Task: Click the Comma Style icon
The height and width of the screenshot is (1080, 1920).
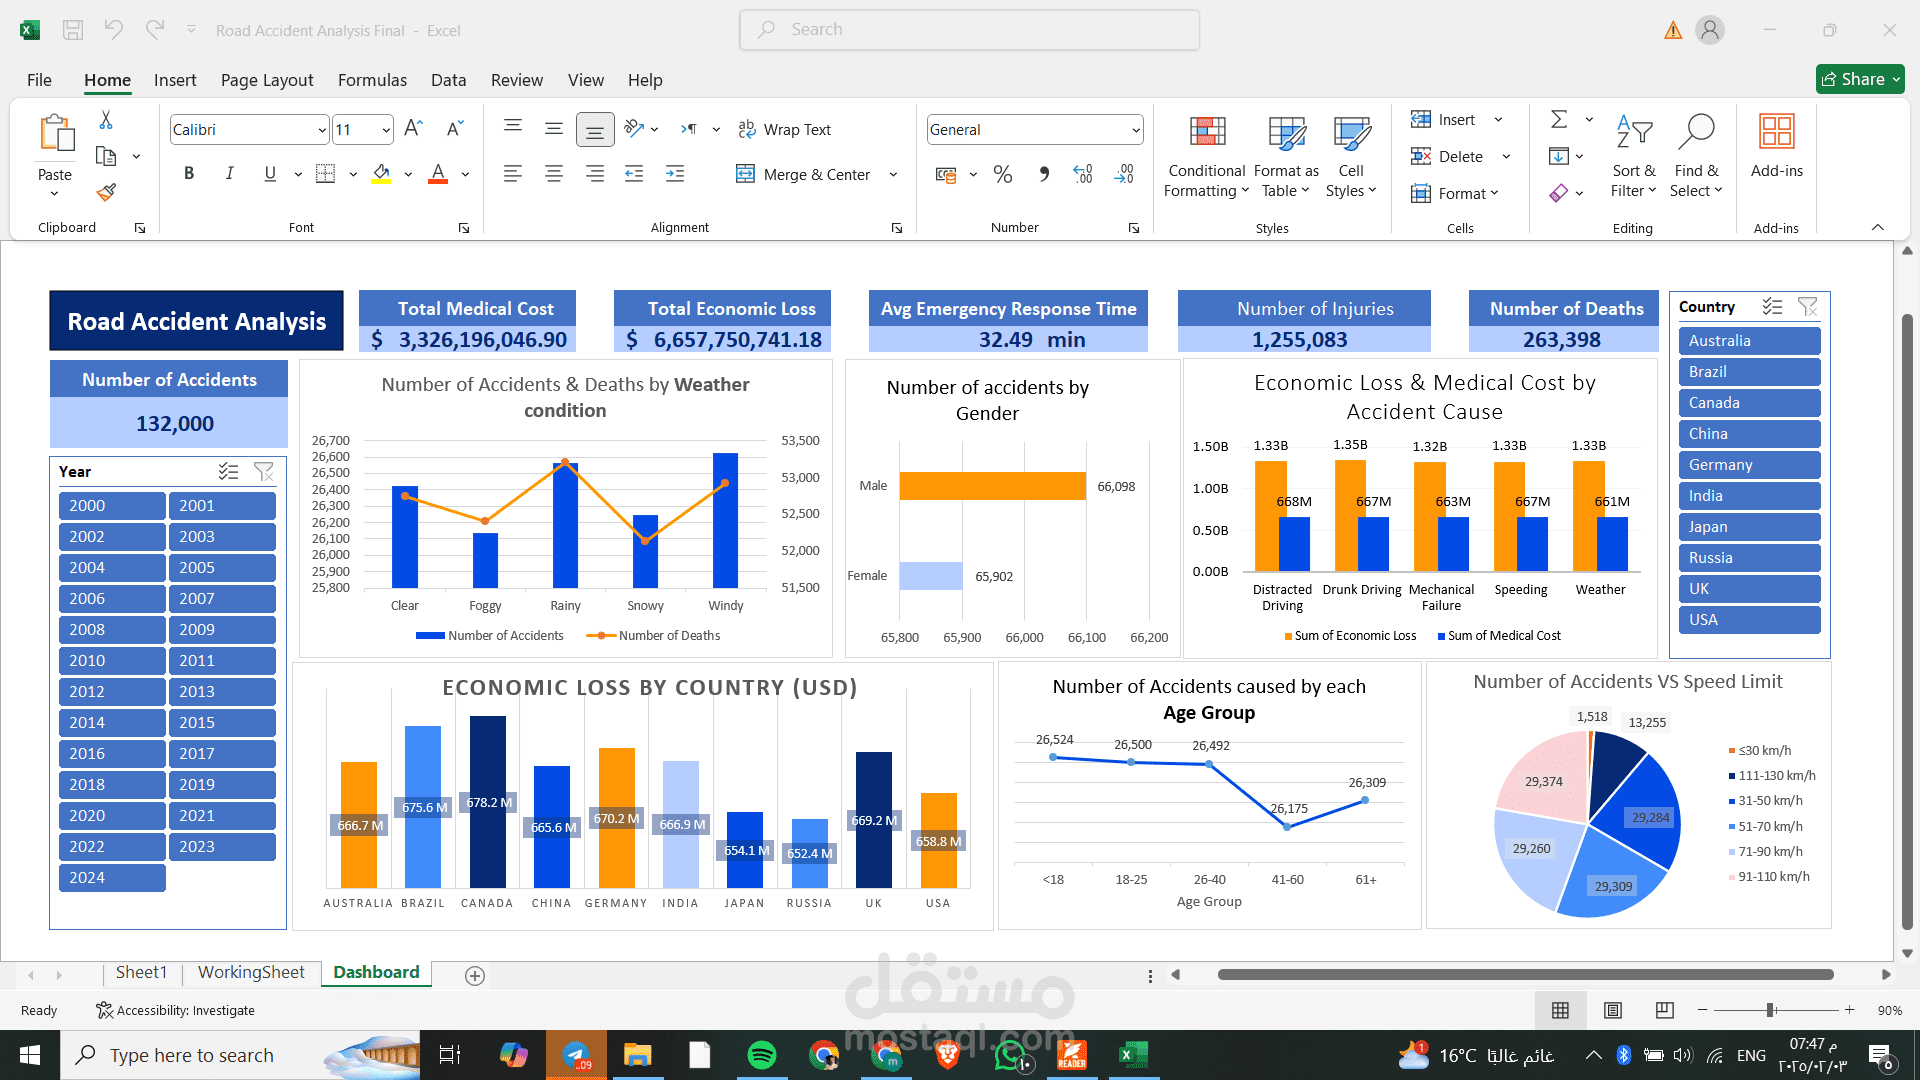Action: [1043, 175]
